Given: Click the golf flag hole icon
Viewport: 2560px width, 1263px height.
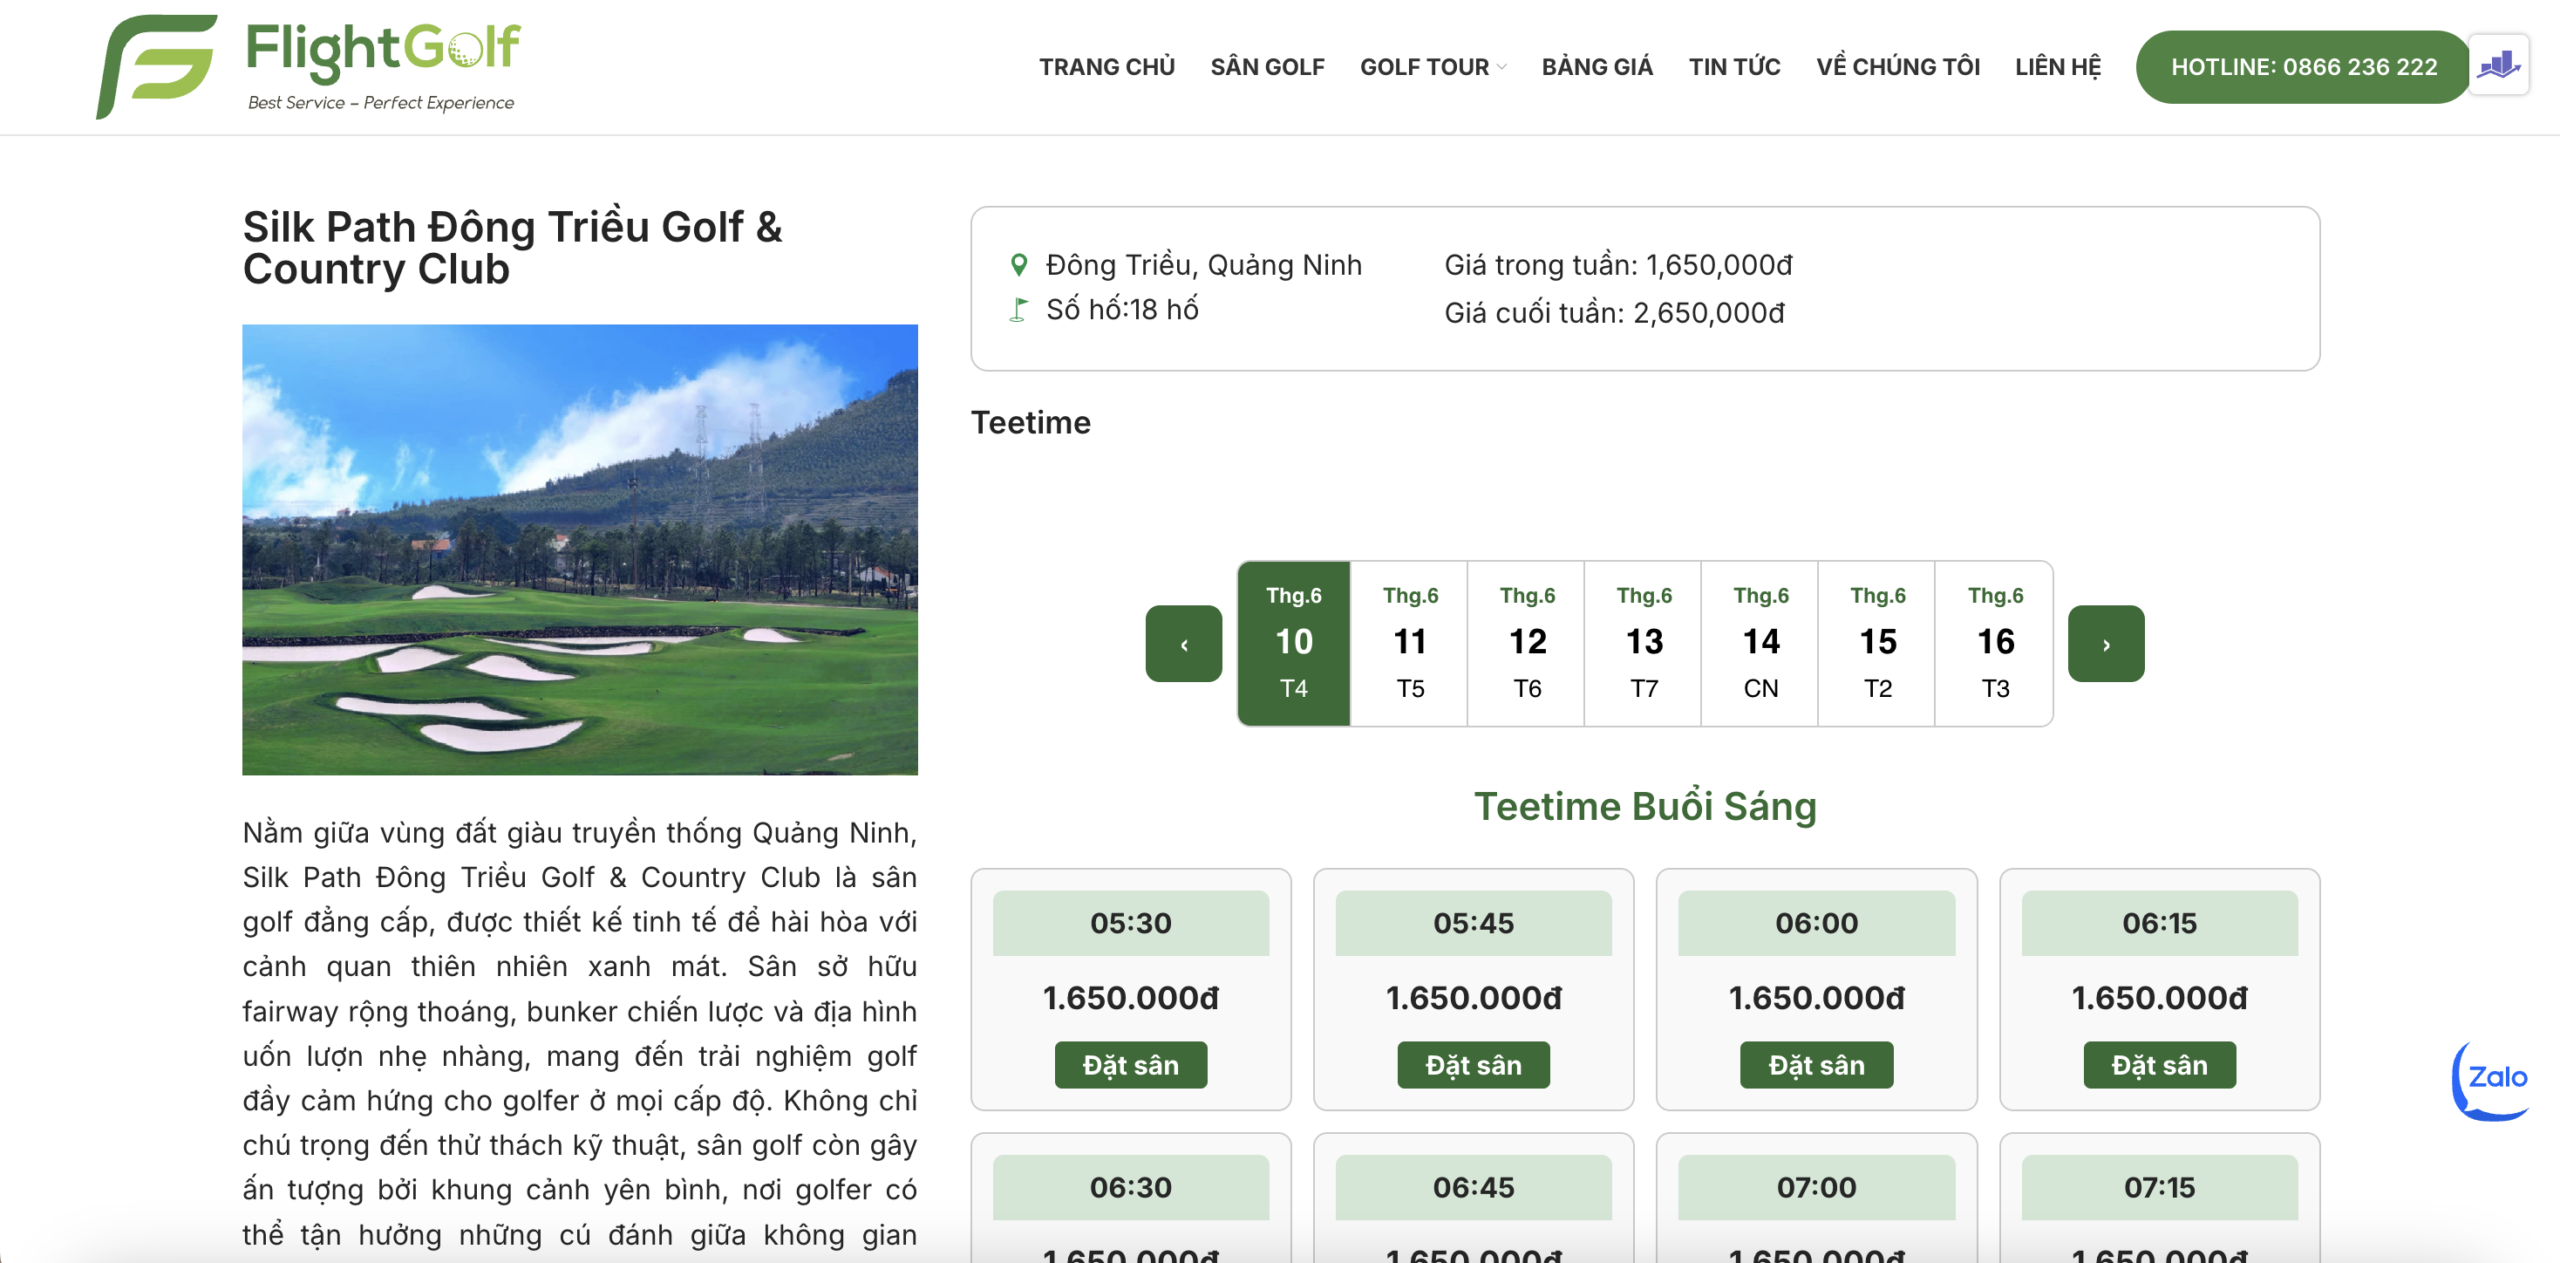Looking at the screenshot, I should coord(1018,310).
